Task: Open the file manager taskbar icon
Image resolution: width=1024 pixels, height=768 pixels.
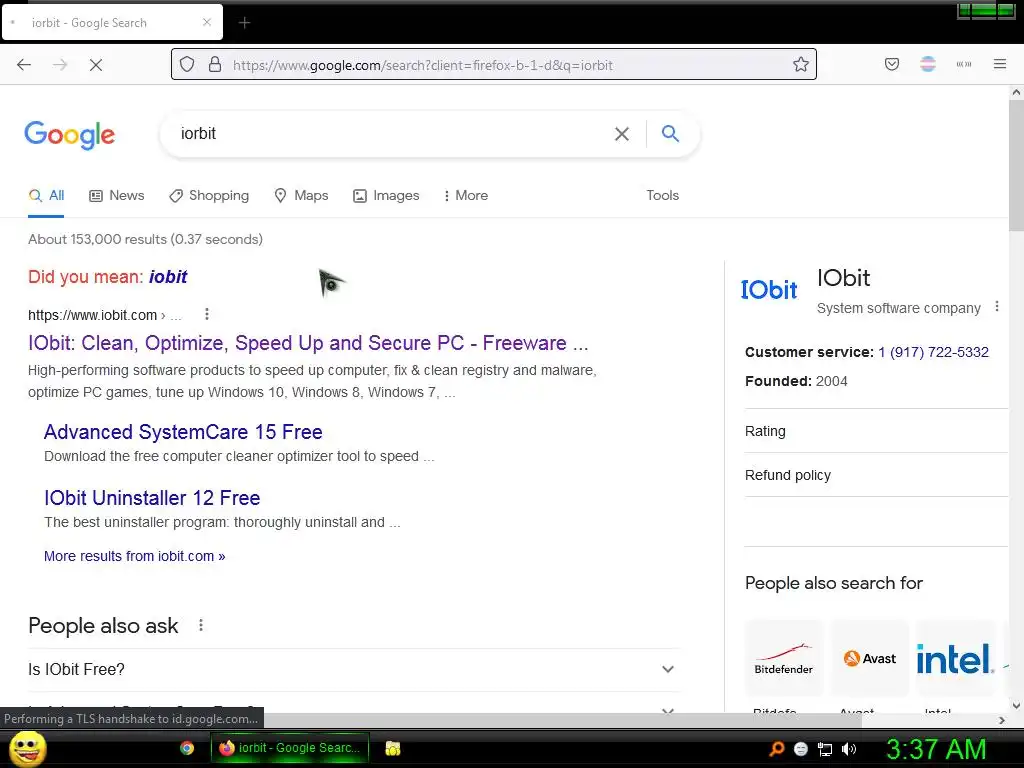Action: coord(392,748)
